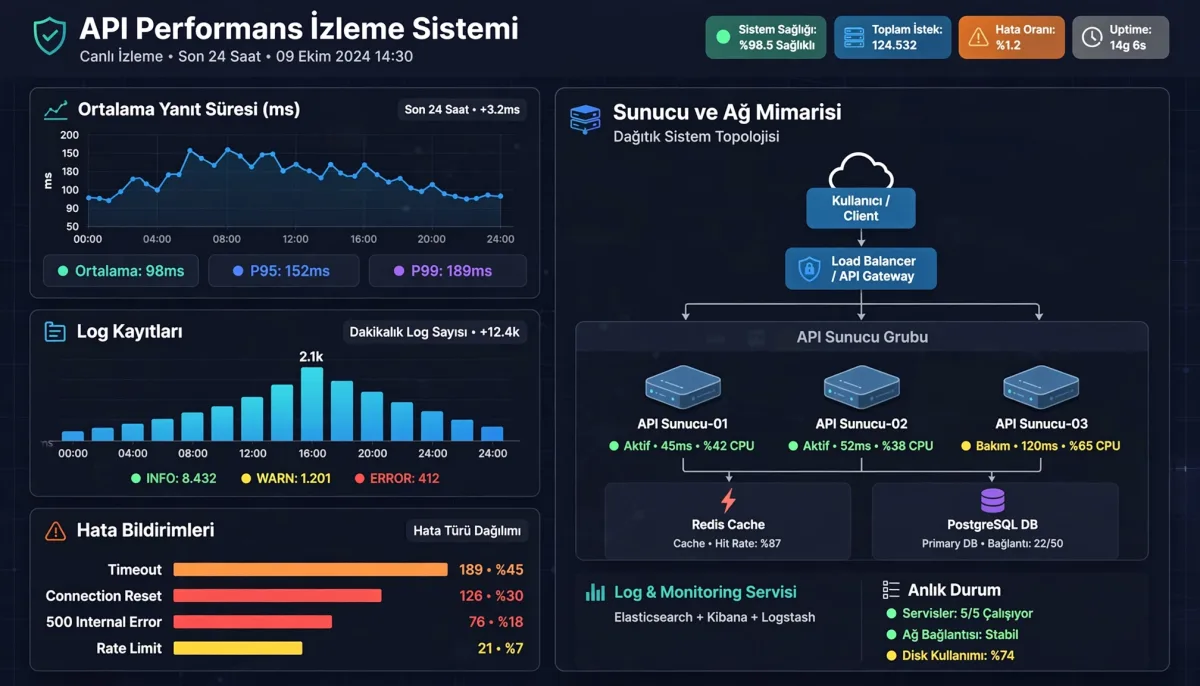Click Elasticsearch + Kibana + Logstash text

(x=715, y=617)
